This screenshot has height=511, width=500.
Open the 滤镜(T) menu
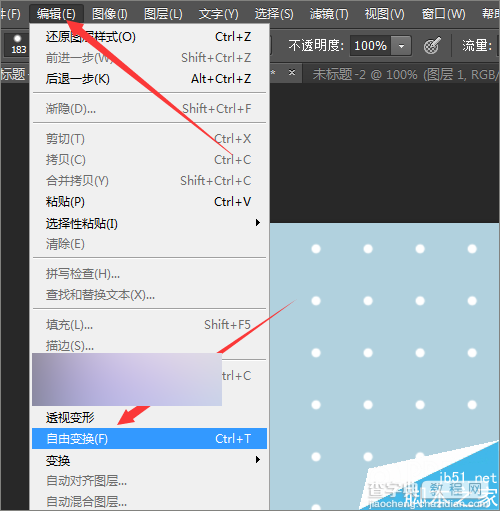point(329,14)
